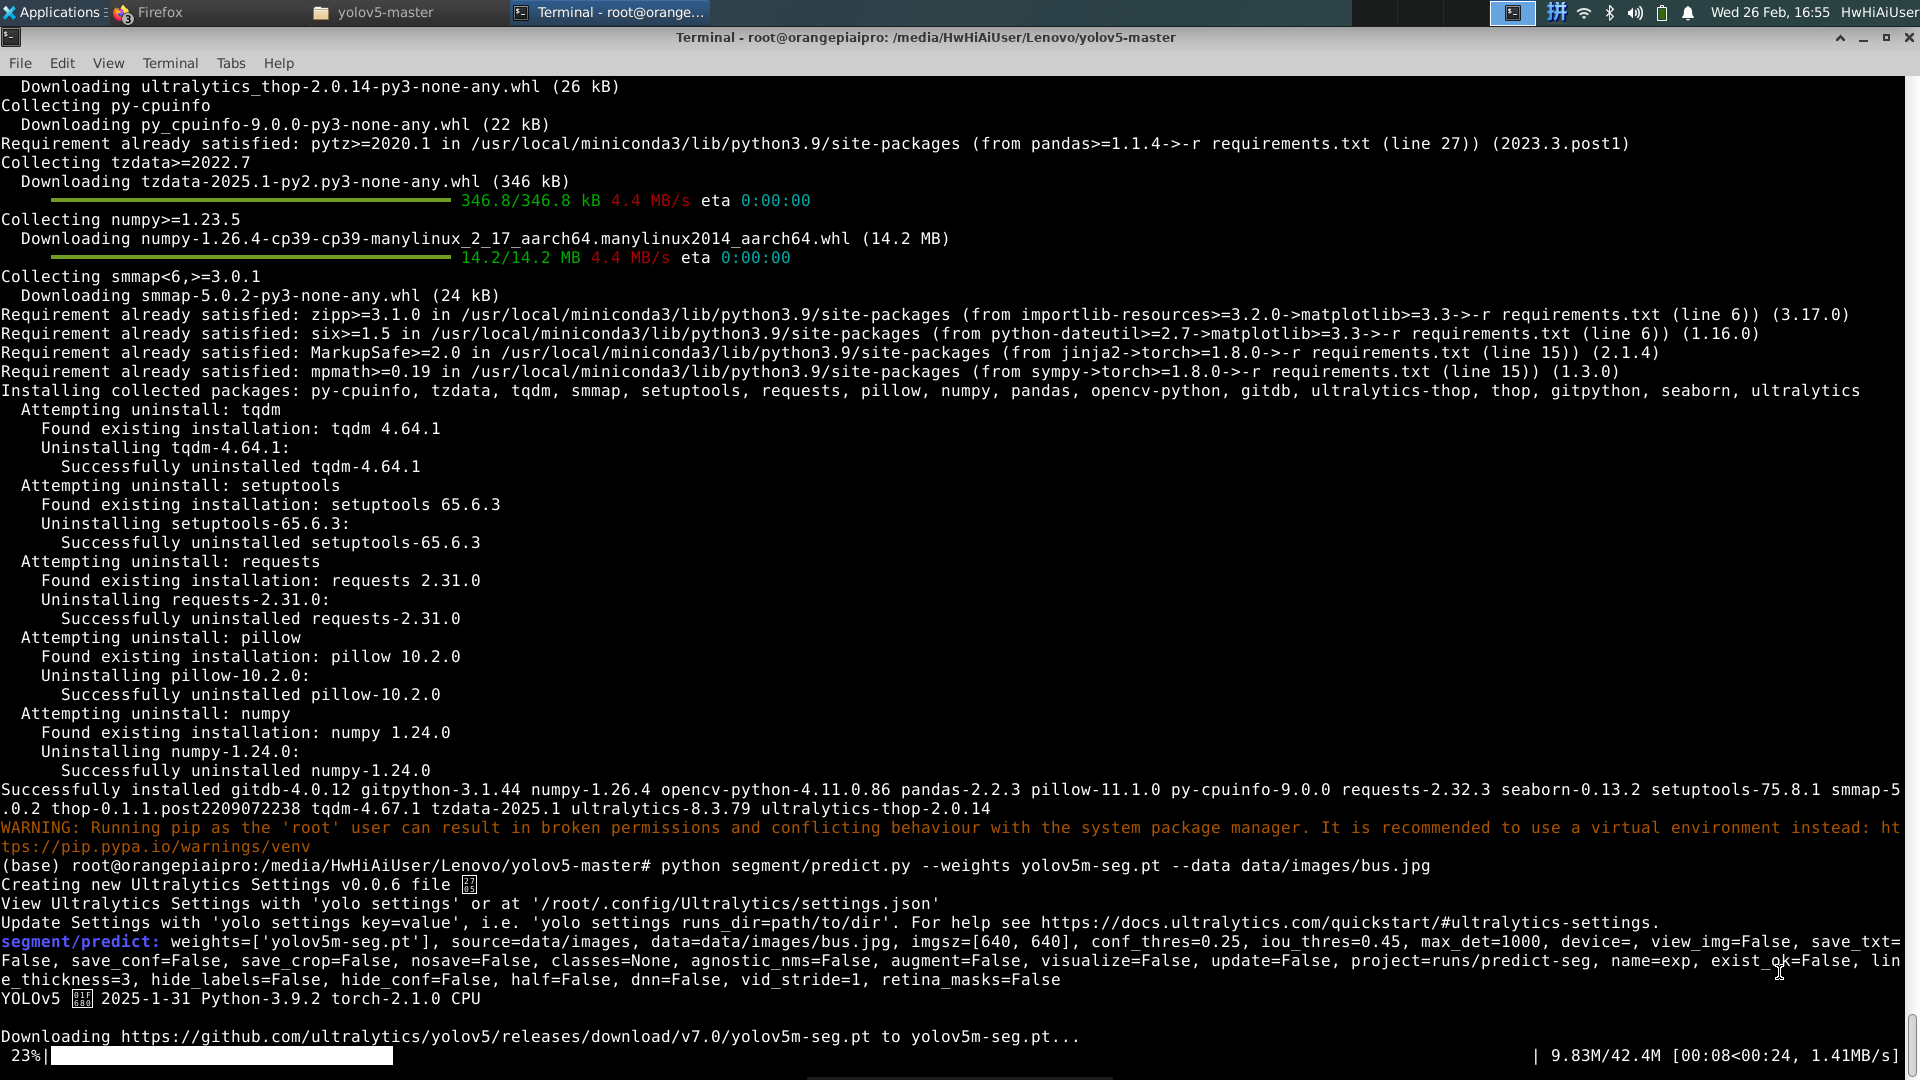Screen dimensions: 1920x1080
Task: Roll up window with the arrow button
Action: coord(1840,37)
